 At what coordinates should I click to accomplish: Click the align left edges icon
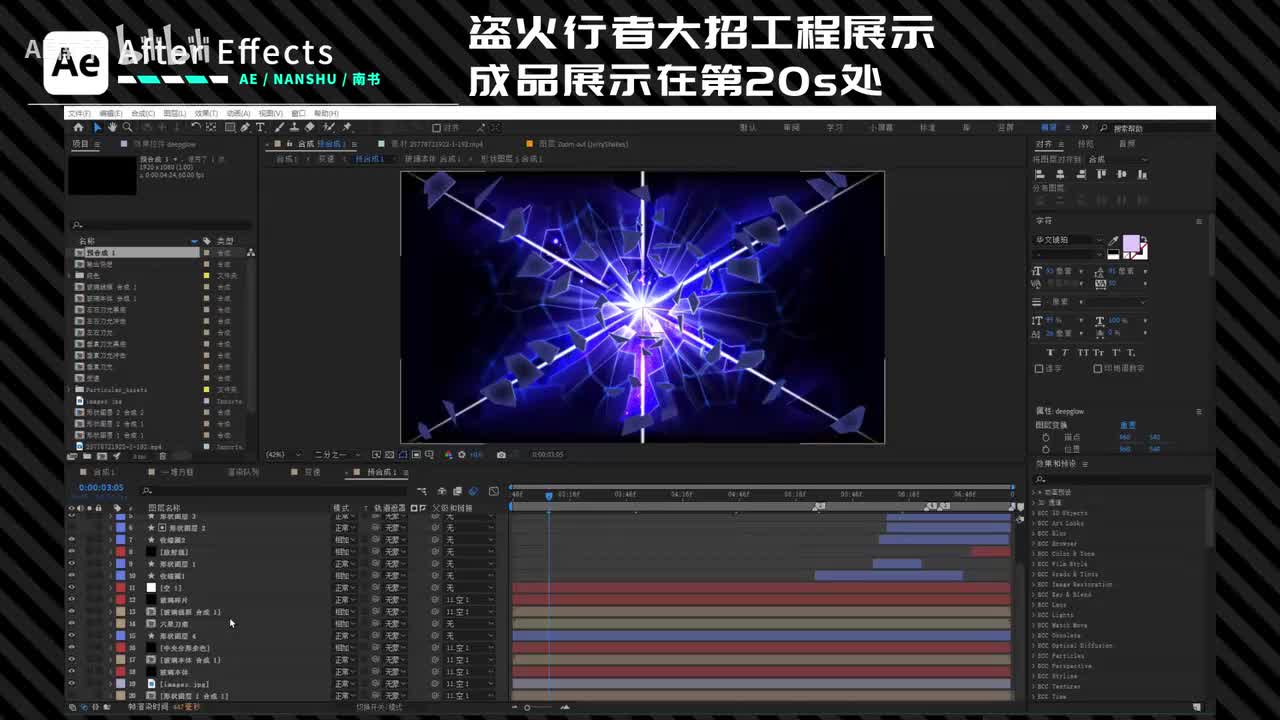(1040, 174)
